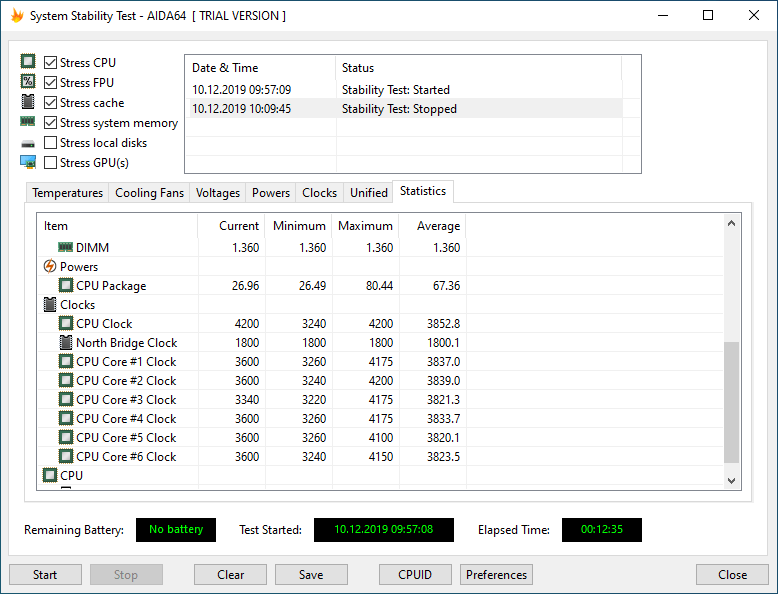
Task: Click the CPU Clock average 3852.8
Action: 443,324
